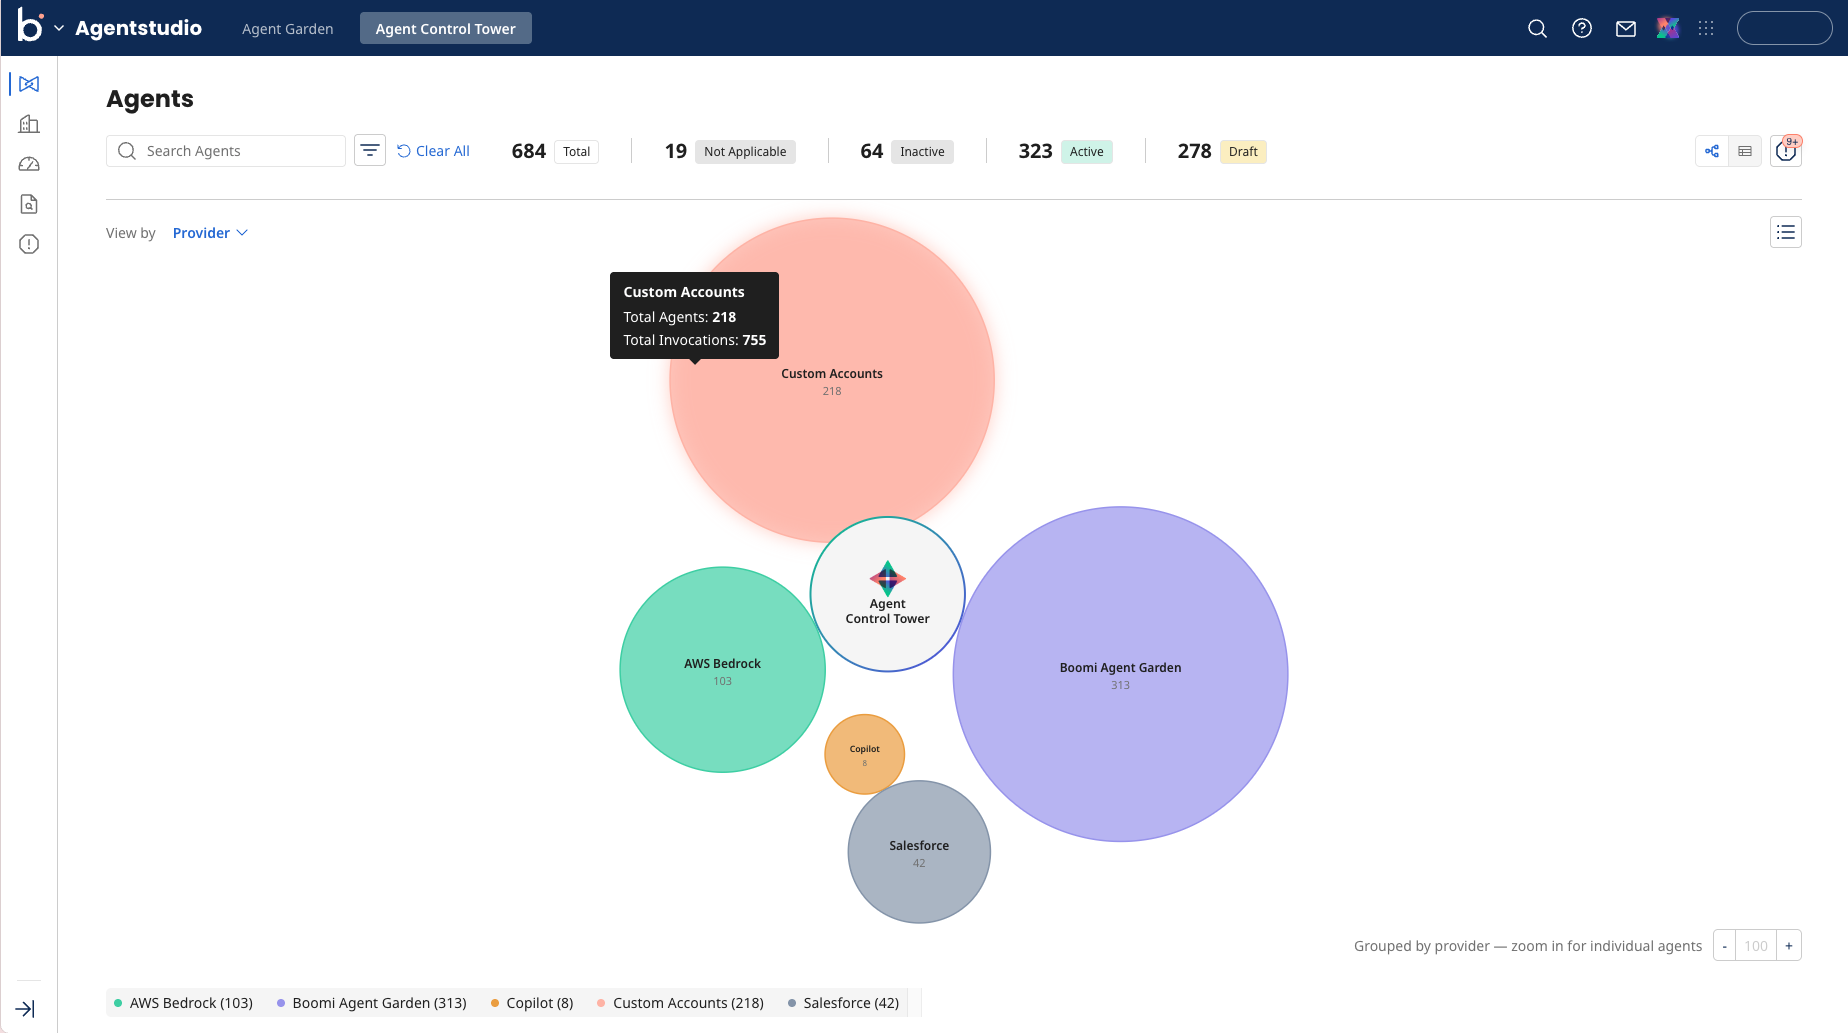Open alerts button with 9+ badge
This screenshot has height=1033, width=1848.
(x=1786, y=151)
